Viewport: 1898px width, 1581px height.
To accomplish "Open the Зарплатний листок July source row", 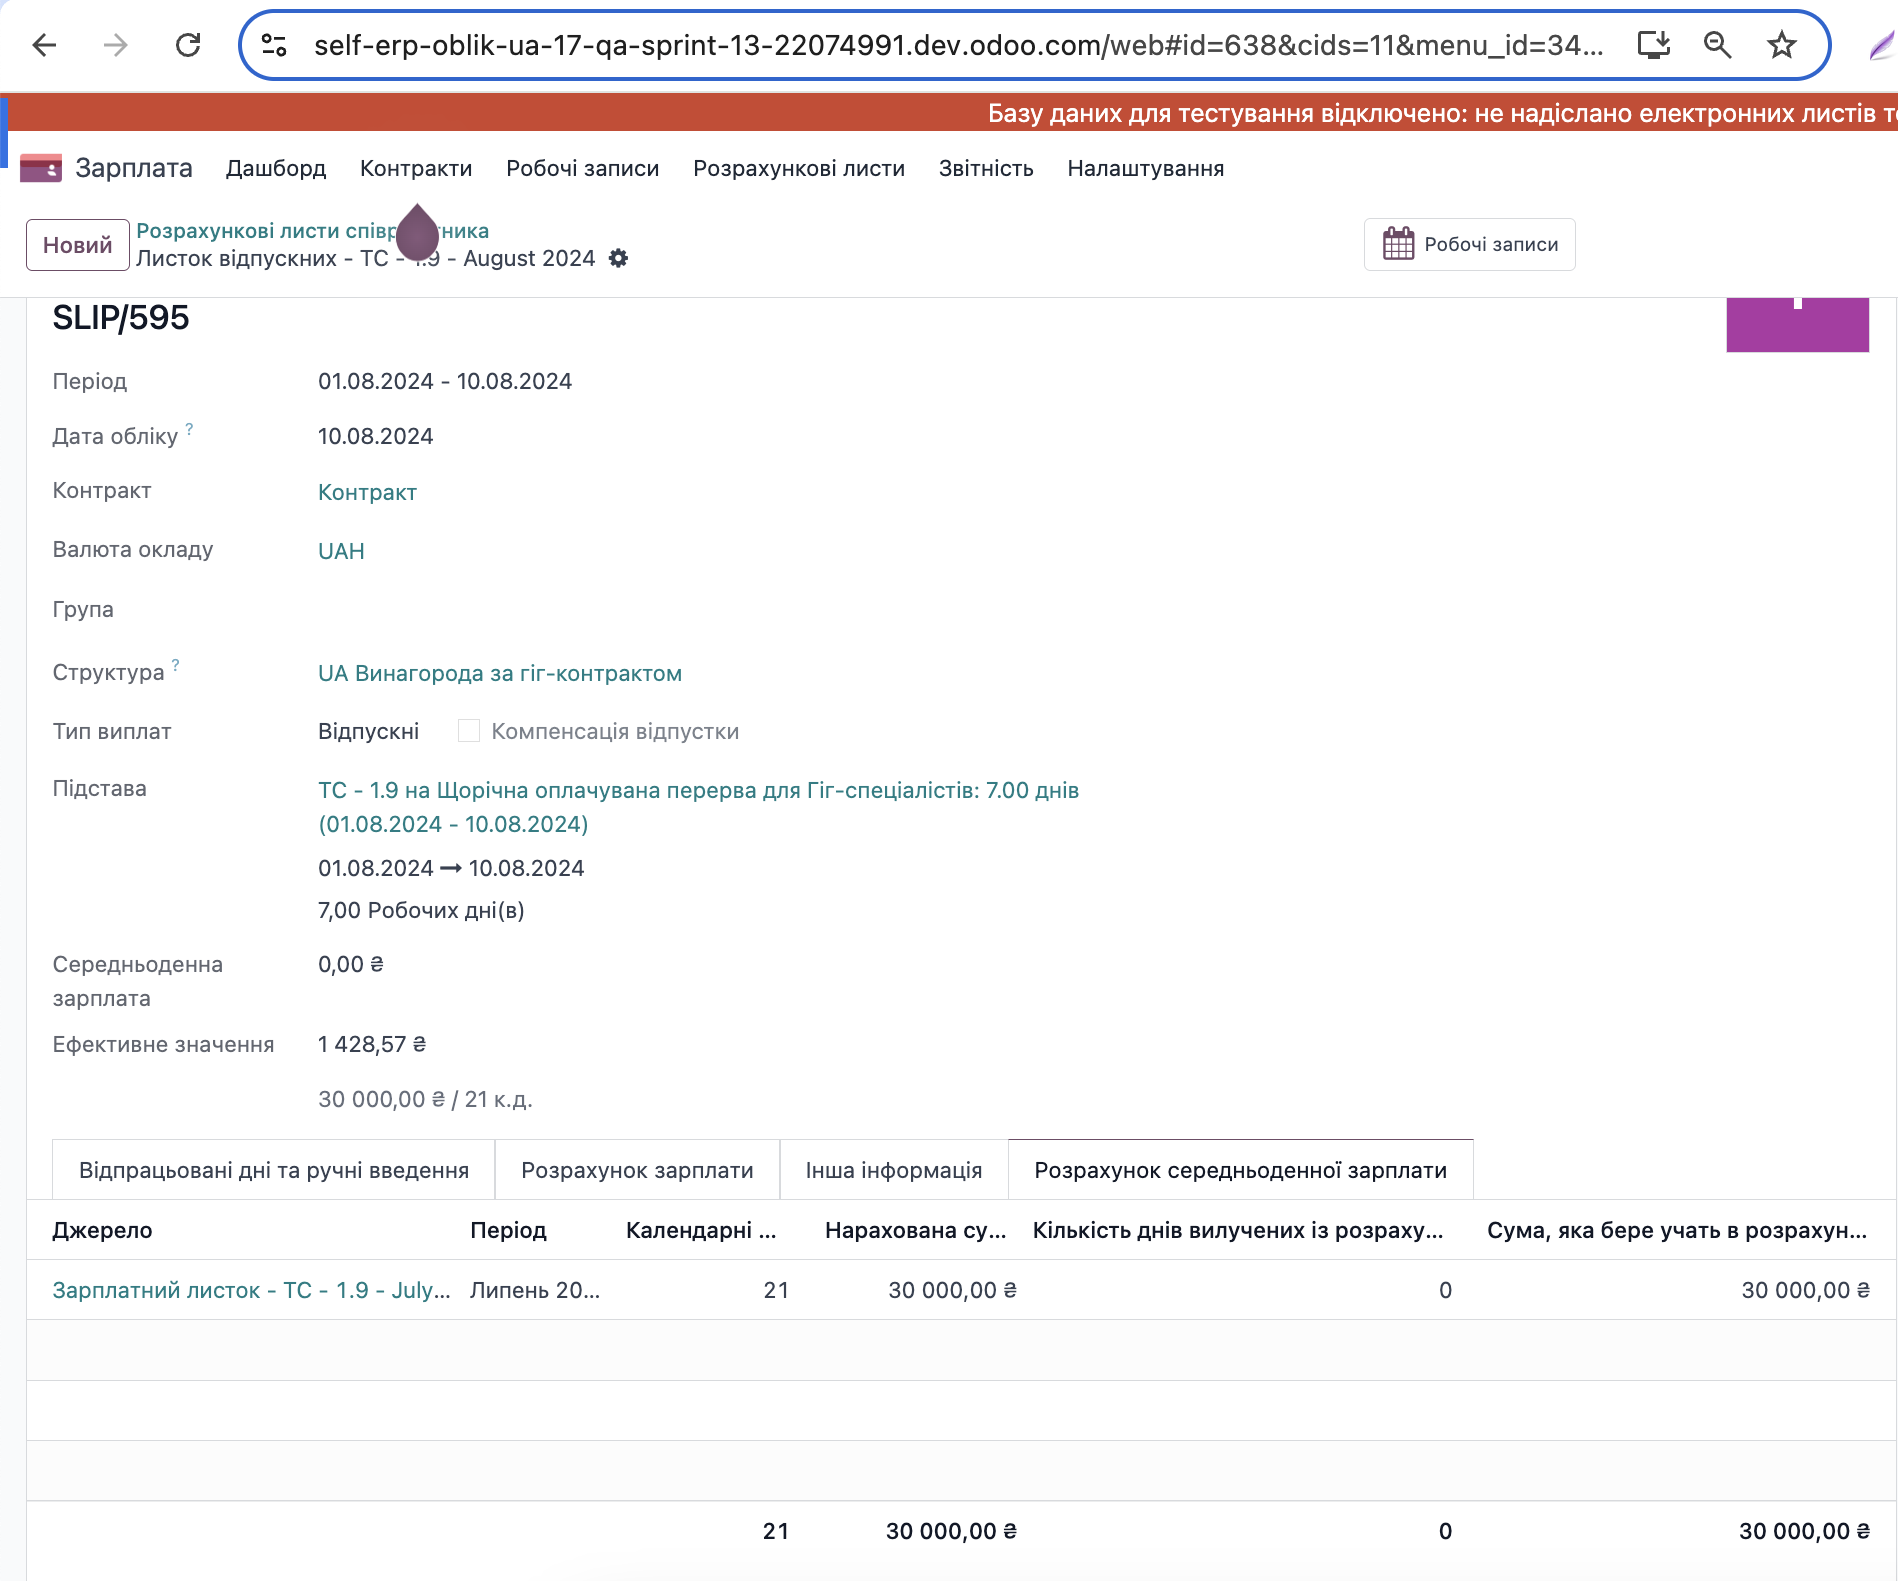I will pos(251,1290).
